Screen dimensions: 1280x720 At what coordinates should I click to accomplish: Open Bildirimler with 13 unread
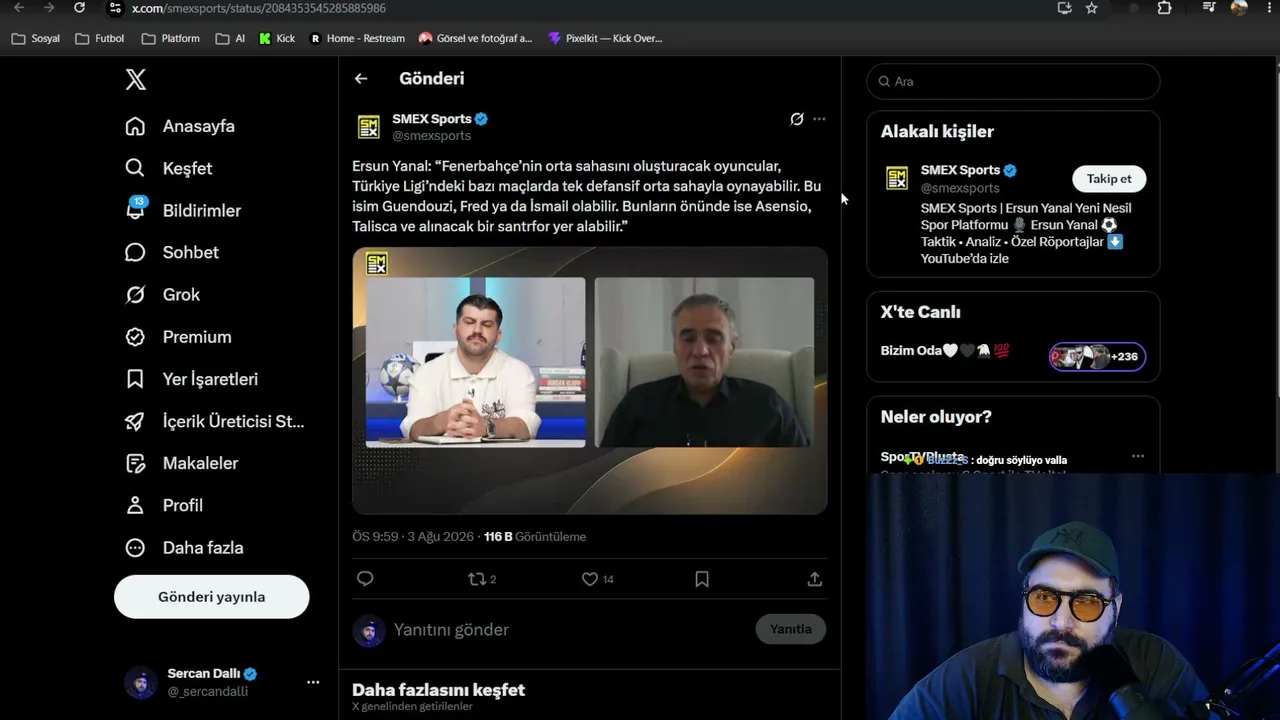coord(183,210)
